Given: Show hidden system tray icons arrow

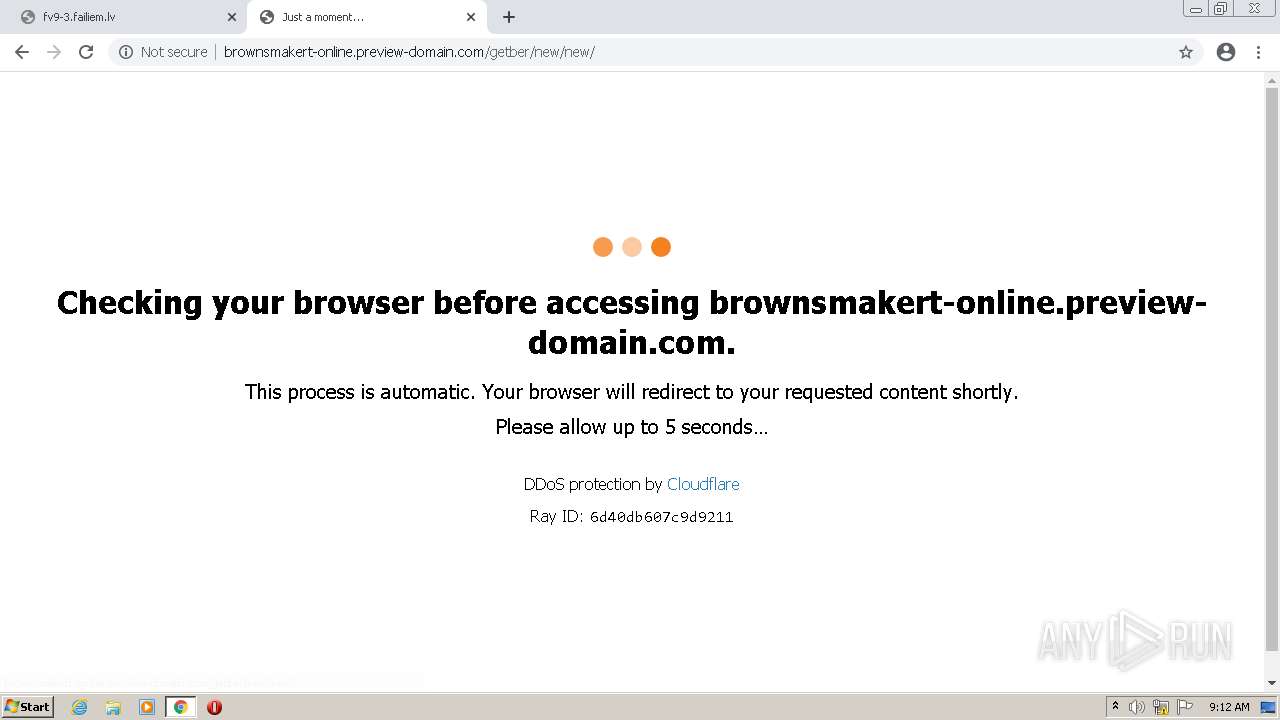Looking at the screenshot, I should click(1115, 706).
